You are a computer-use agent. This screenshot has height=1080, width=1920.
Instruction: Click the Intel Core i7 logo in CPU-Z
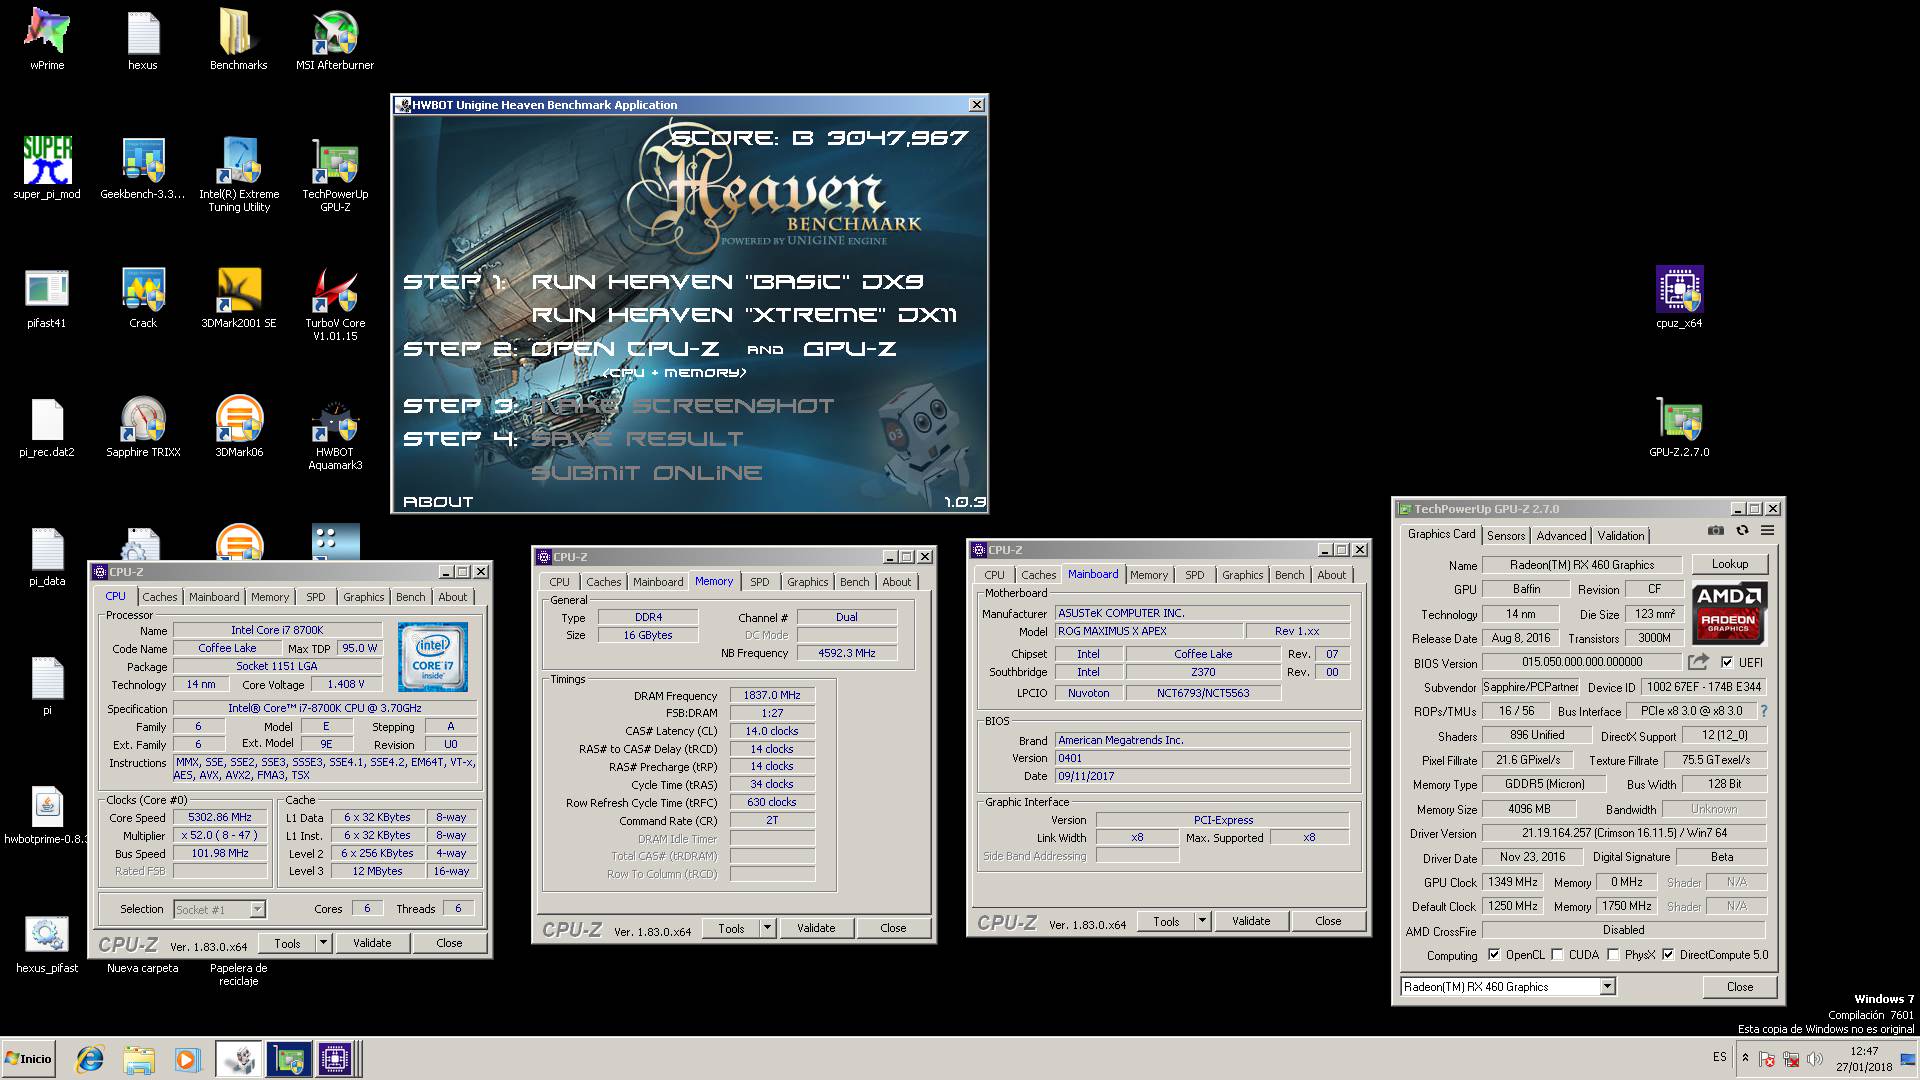pyautogui.click(x=433, y=657)
